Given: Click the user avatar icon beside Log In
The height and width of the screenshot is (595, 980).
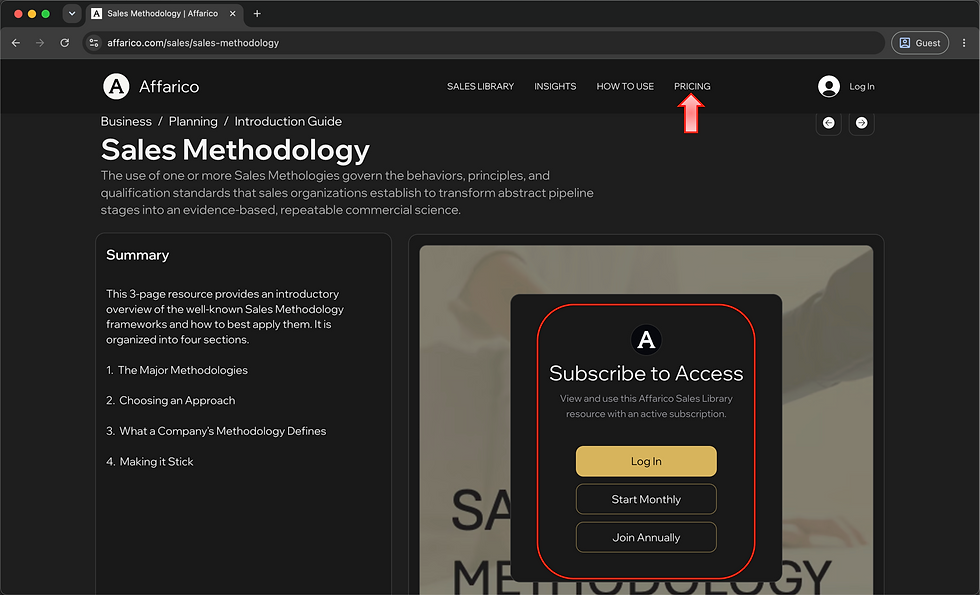Looking at the screenshot, I should click(829, 86).
